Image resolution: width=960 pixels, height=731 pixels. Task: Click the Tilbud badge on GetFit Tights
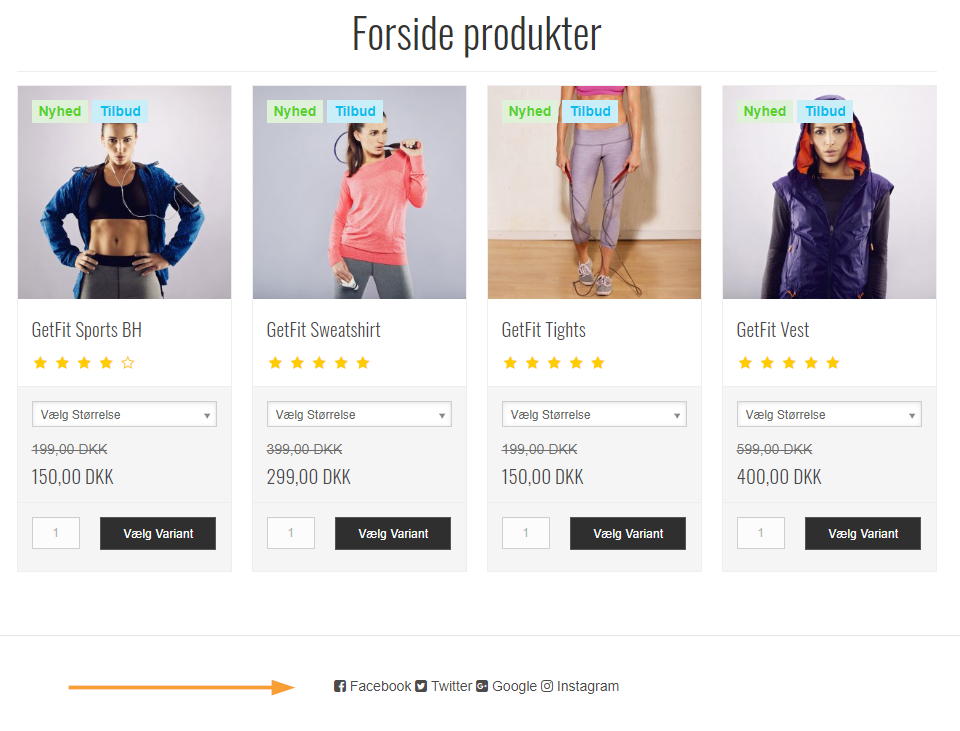click(x=590, y=111)
